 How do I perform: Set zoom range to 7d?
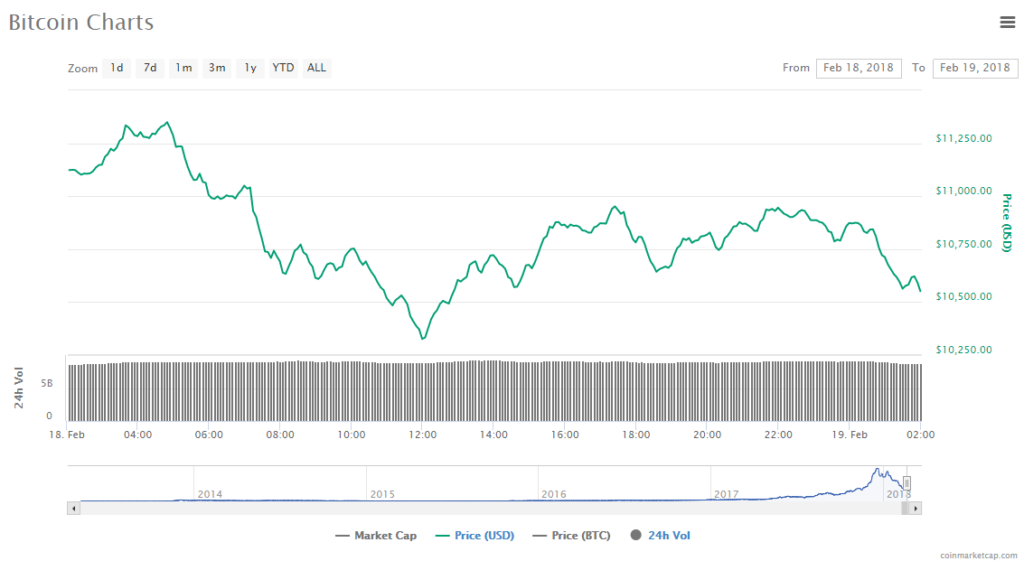pyautogui.click(x=150, y=68)
